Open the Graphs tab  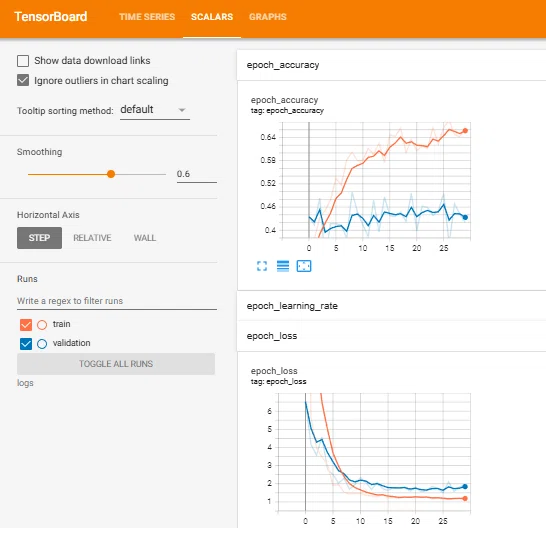pos(267,17)
